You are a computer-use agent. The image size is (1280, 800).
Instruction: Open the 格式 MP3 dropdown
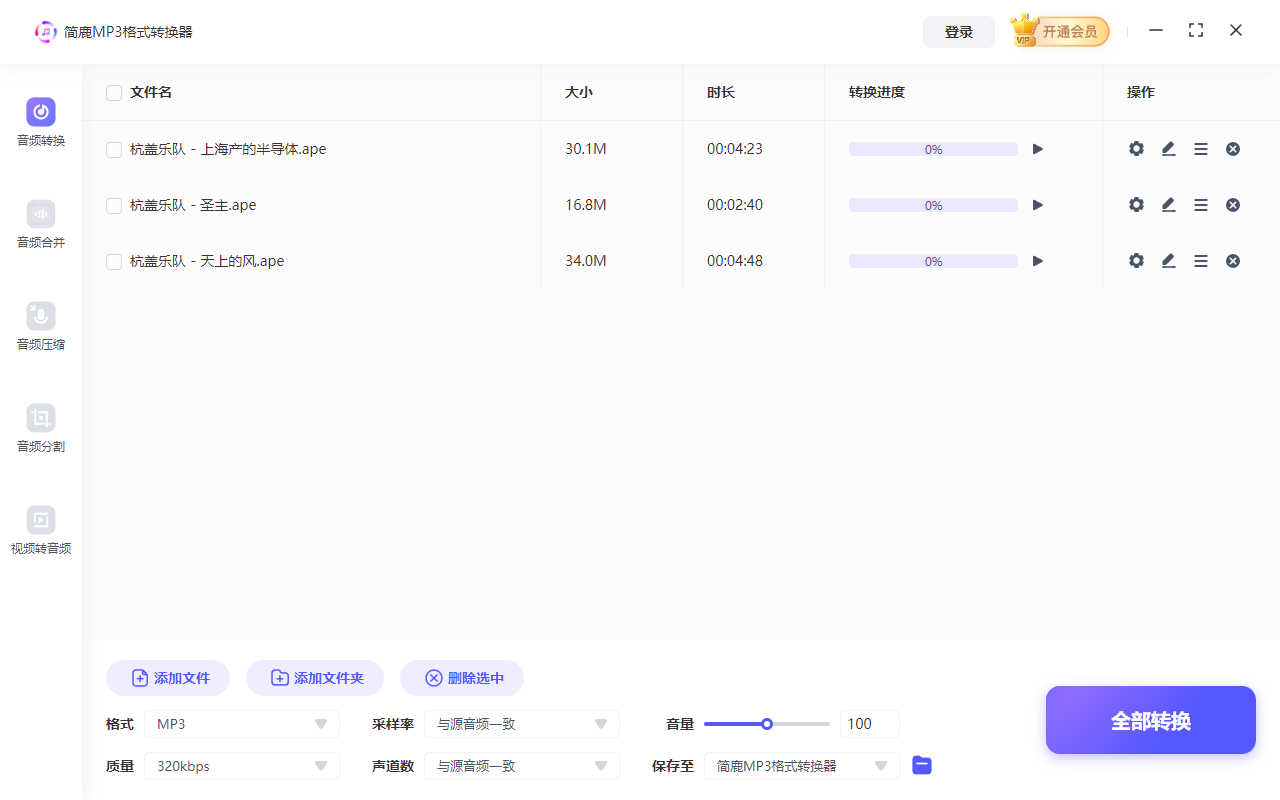242,723
